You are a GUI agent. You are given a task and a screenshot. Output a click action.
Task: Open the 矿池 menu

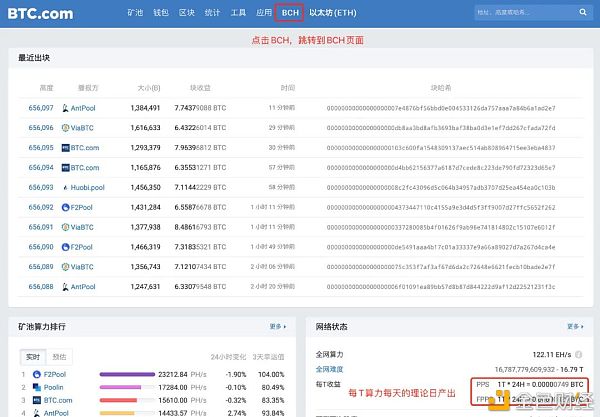(135, 13)
